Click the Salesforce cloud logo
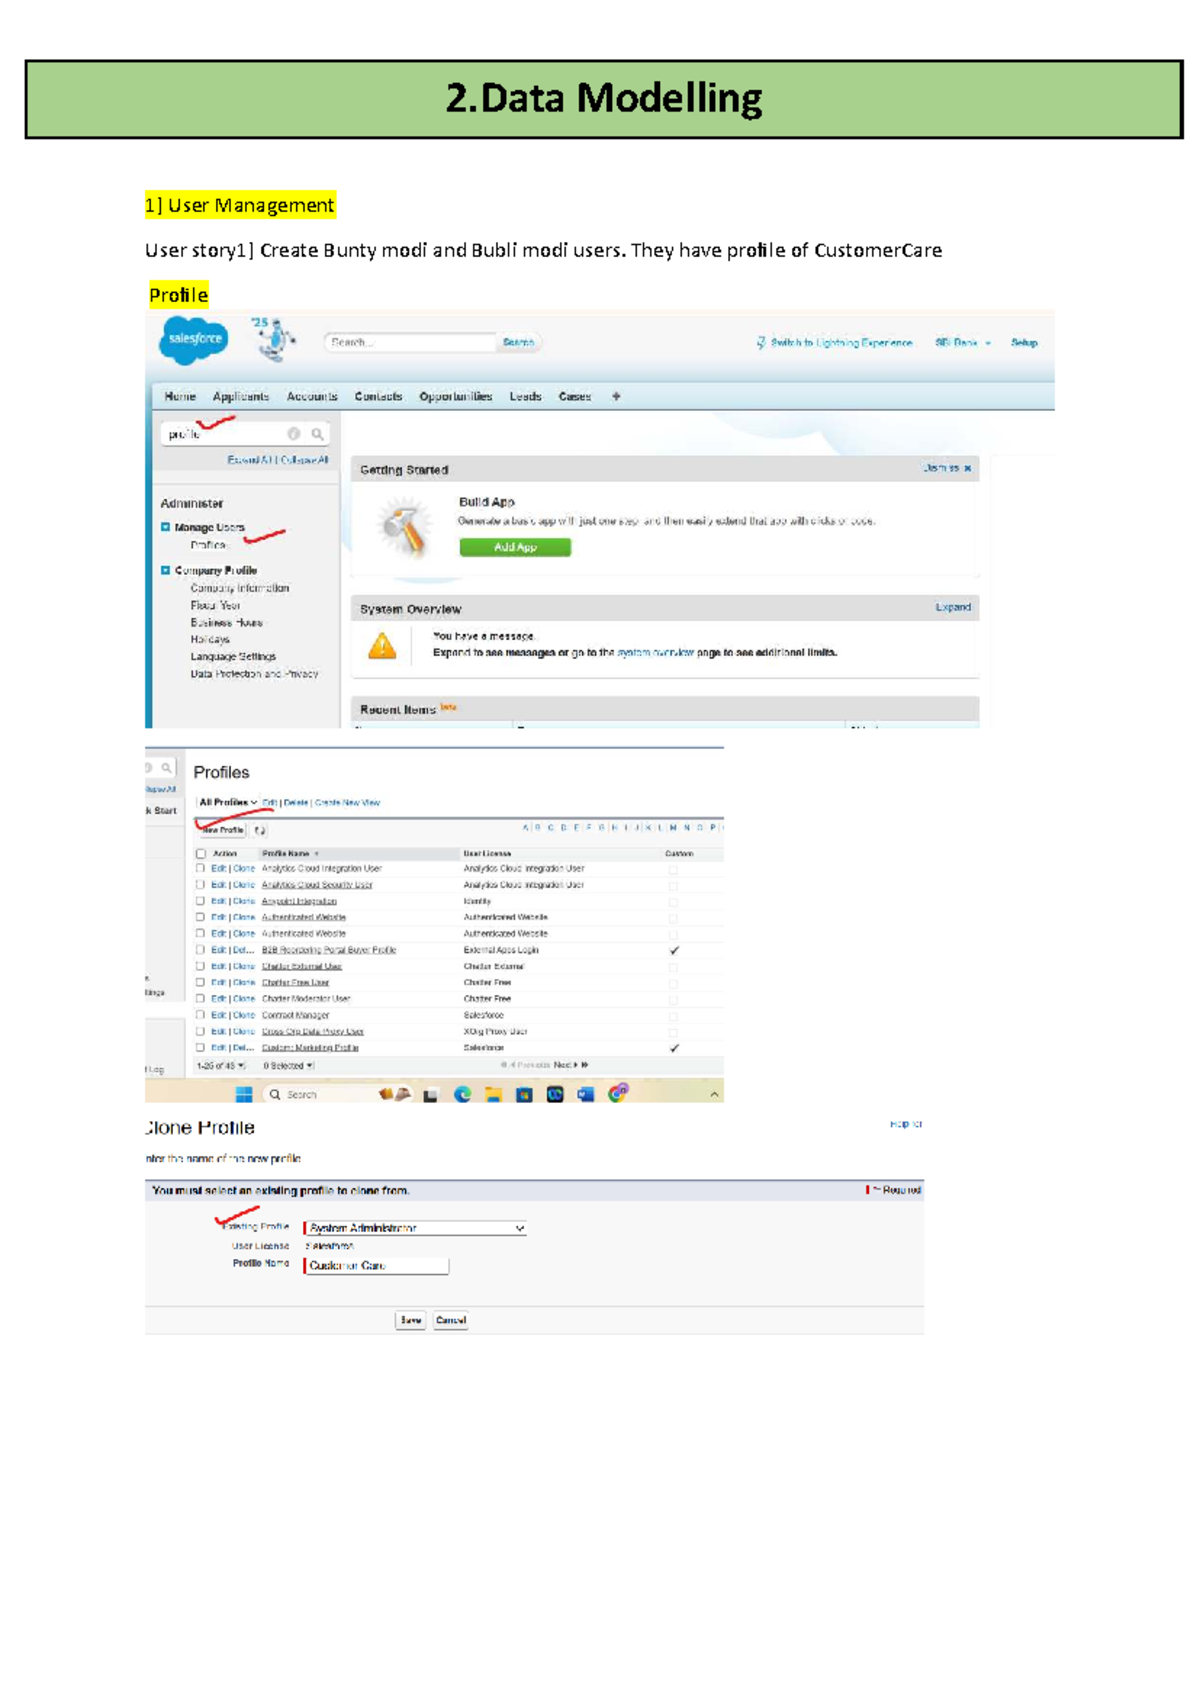Image resolution: width=1200 pixels, height=1696 pixels. 194,339
